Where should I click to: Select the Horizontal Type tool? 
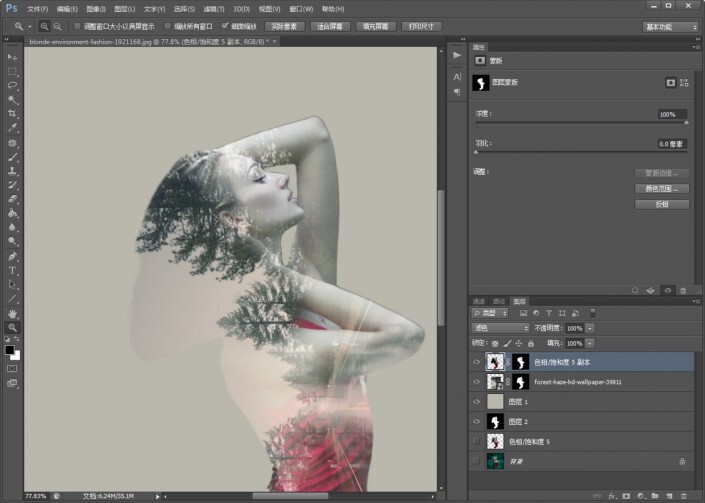click(x=13, y=270)
